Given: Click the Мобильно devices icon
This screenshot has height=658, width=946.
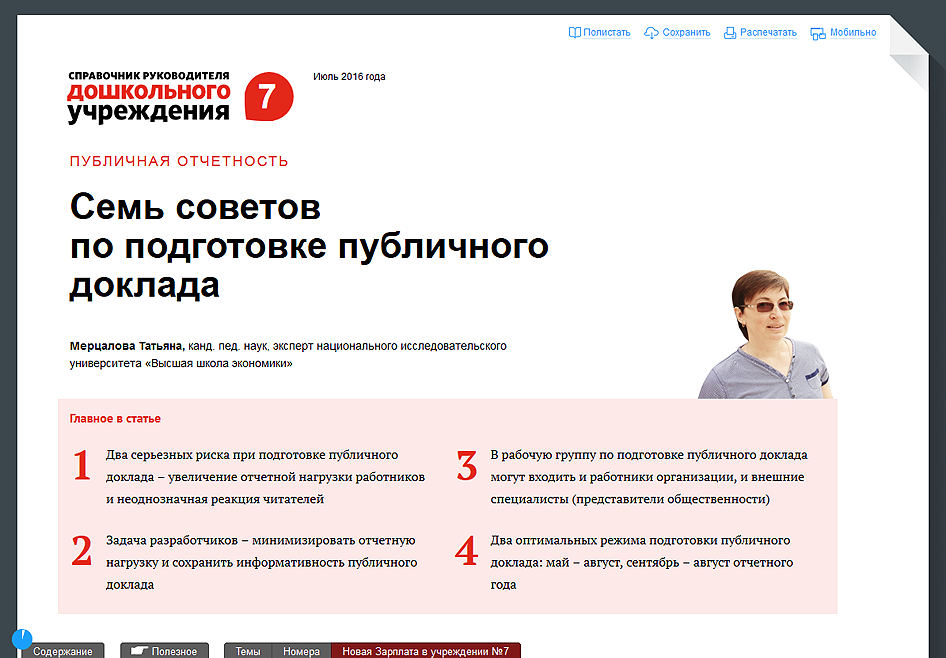Looking at the screenshot, I should (817, 34).
